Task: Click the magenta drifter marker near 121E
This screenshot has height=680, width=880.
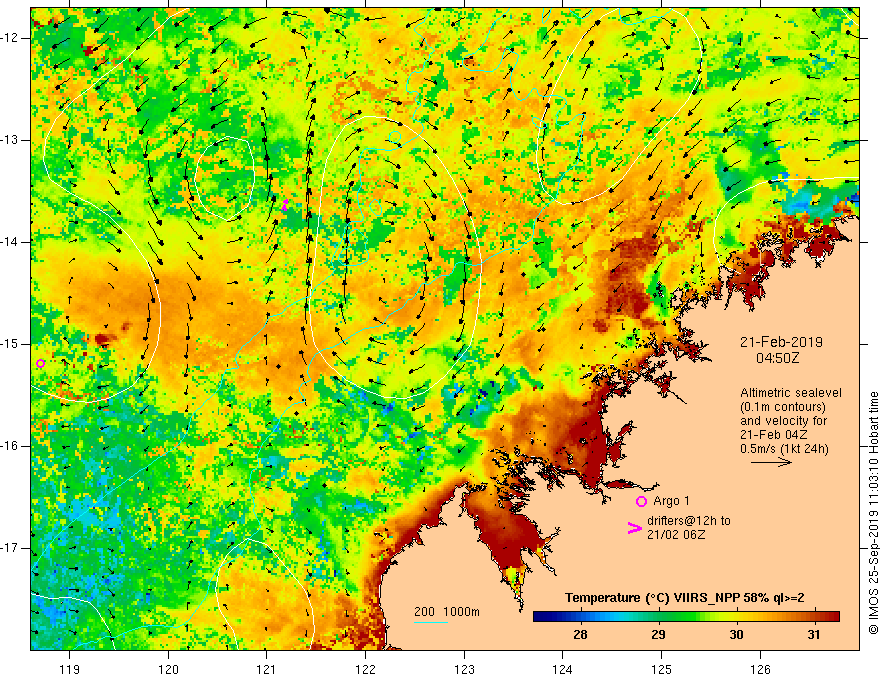Action: [x=285, y=205]
